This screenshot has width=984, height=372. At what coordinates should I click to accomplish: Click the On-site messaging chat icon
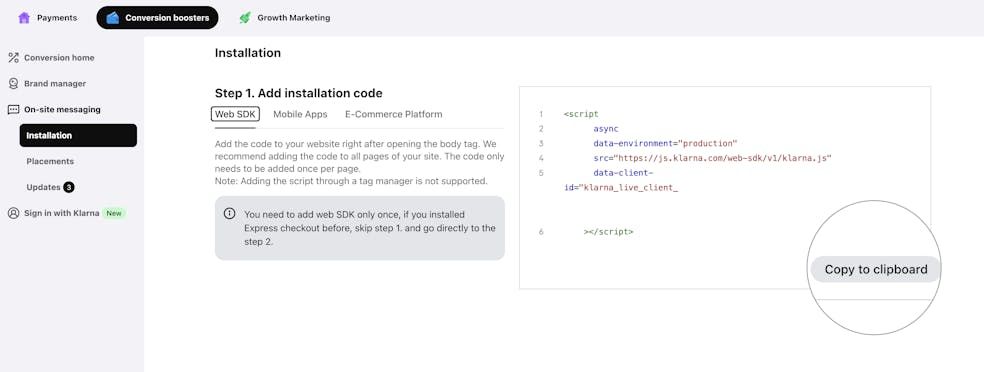coord(13,109)
